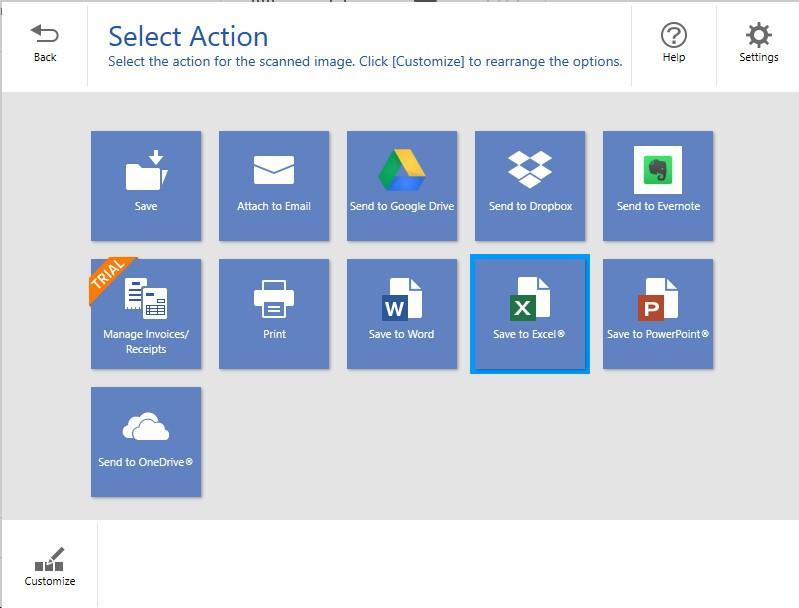The image size is (799, 608).
Task: Open the Send to Dropbox action
Action: point(530,185)
